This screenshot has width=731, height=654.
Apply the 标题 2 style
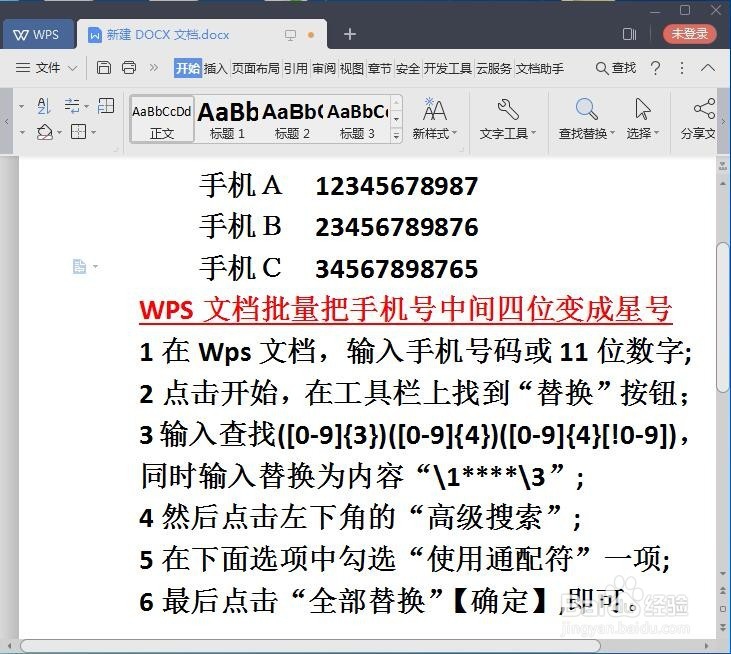point(292,119)
